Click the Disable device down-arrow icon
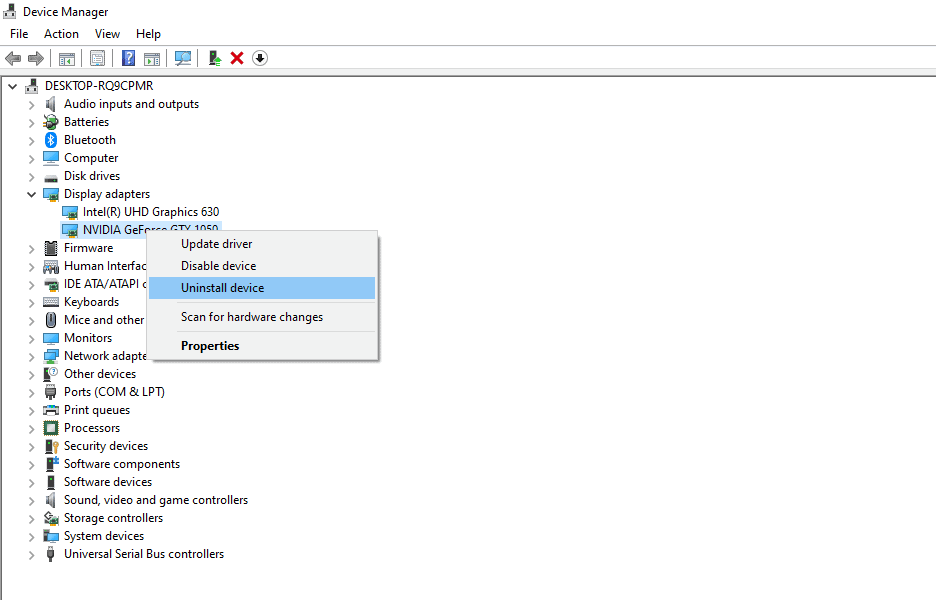936x600 pixels. point(260,59)
